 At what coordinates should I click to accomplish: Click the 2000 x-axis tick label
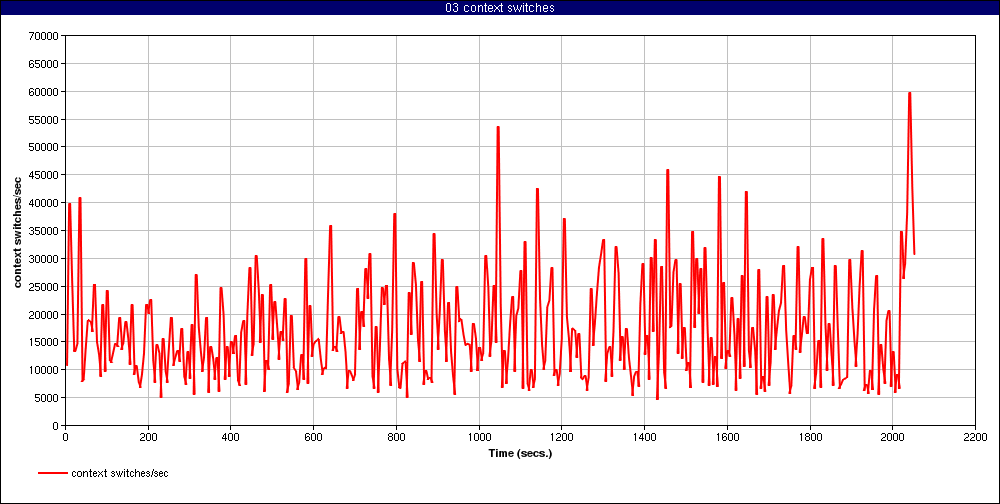(x=892, y=437)
